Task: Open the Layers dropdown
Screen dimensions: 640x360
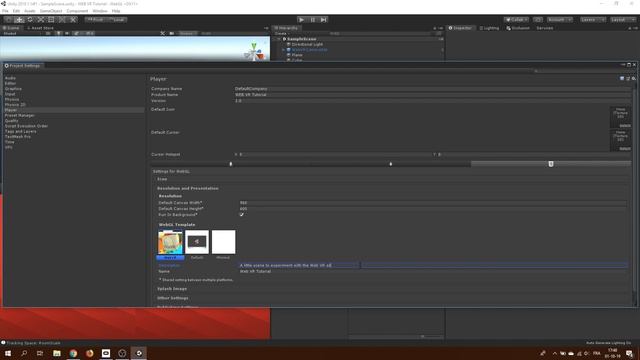Action: [x=593, y=20]
